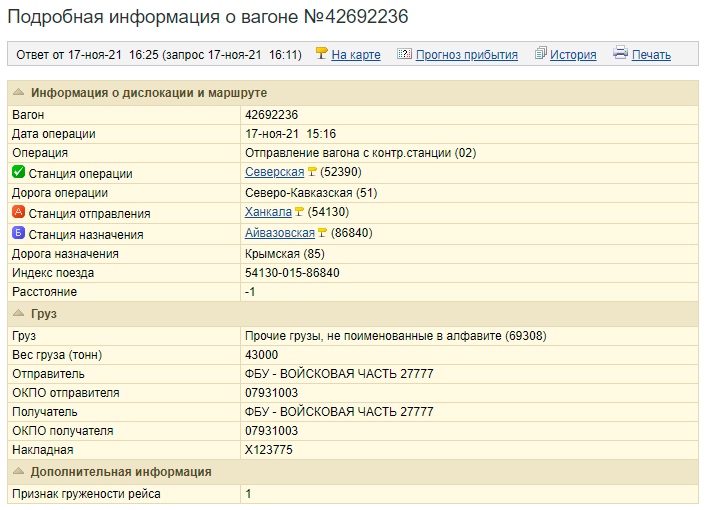This screenshot has height=510, width=704.
Task: Open the На карте link
Action: click(x=356, y=55)
